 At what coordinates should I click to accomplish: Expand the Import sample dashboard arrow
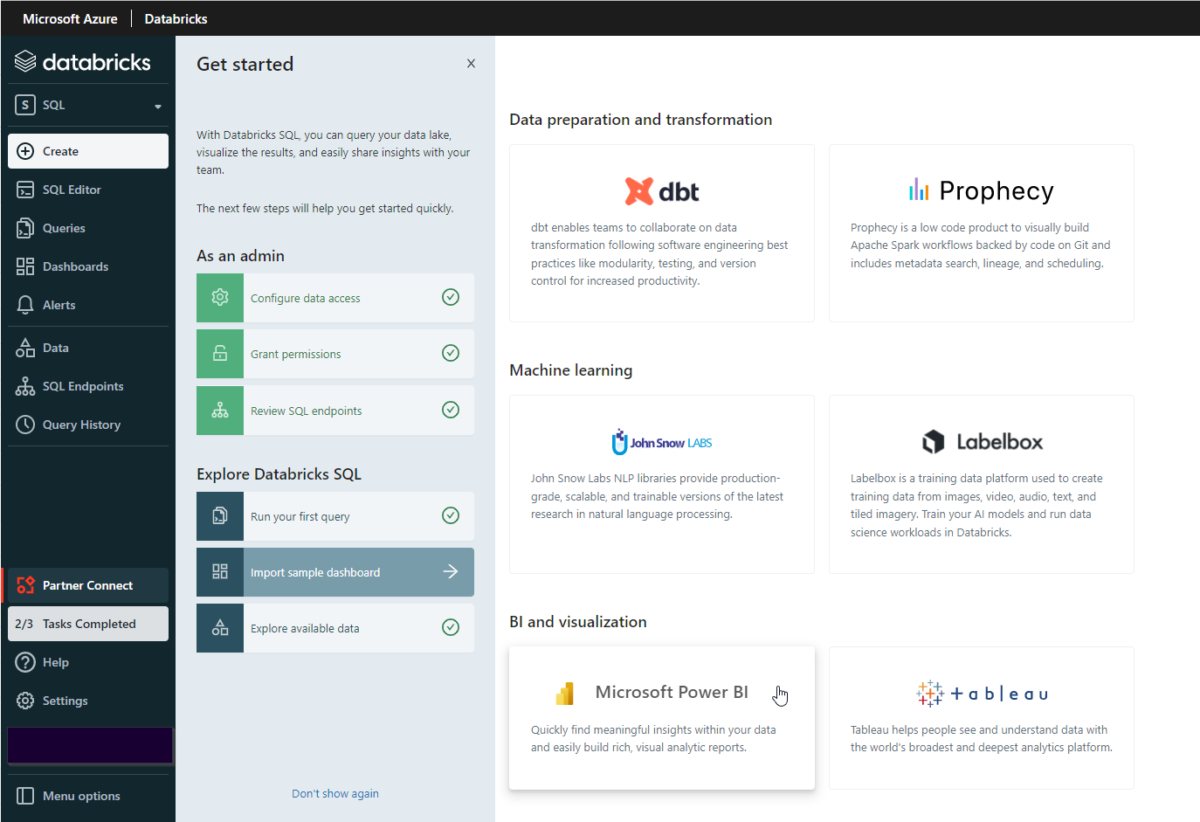click(450, 572)
